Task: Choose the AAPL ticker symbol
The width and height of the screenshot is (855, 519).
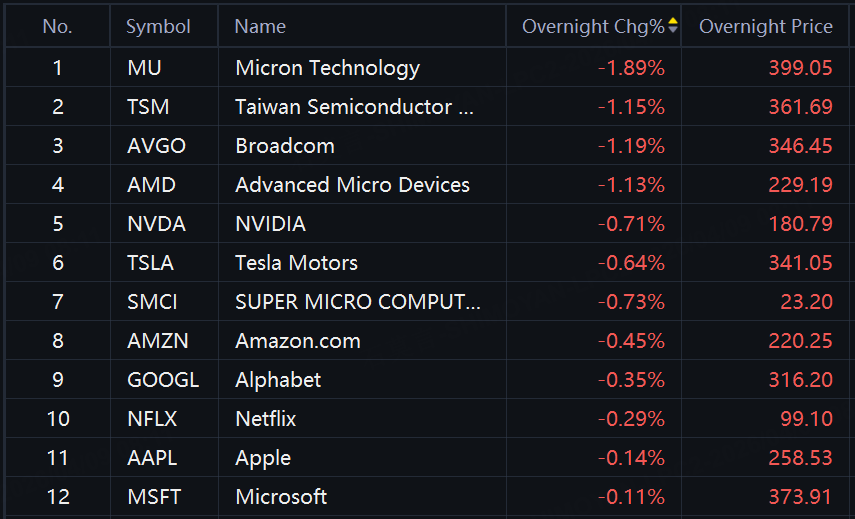Action: pos(154,458)
